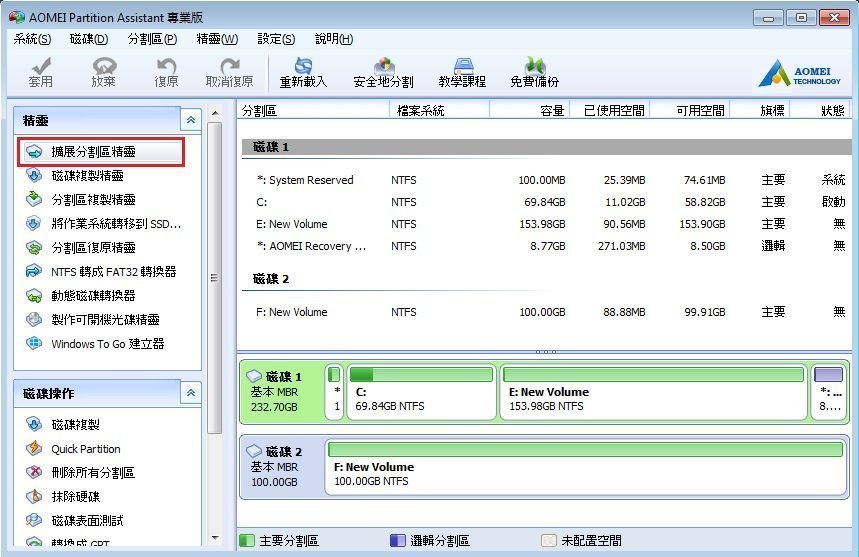Select purple logical recovery block in disk map
The height and width of the screenshot is (557, 859).
(x=829, y=392)
